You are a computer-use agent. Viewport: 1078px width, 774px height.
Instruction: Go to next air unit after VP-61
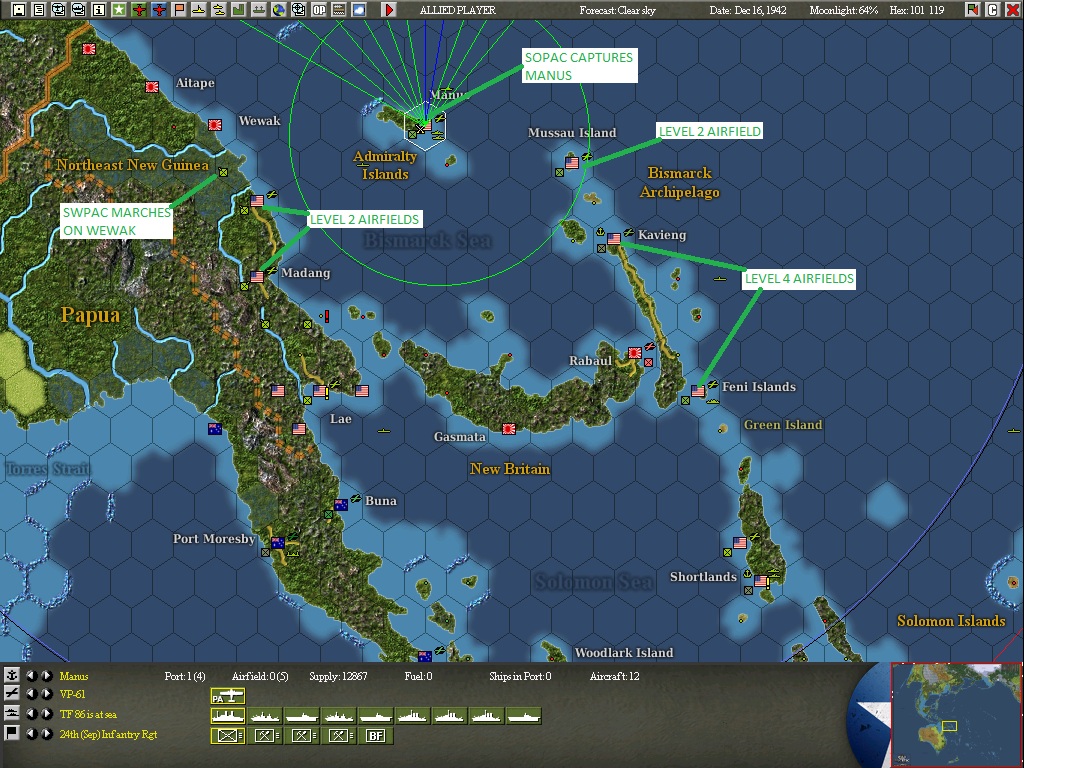pyautogui.click(x=46, y=694)
